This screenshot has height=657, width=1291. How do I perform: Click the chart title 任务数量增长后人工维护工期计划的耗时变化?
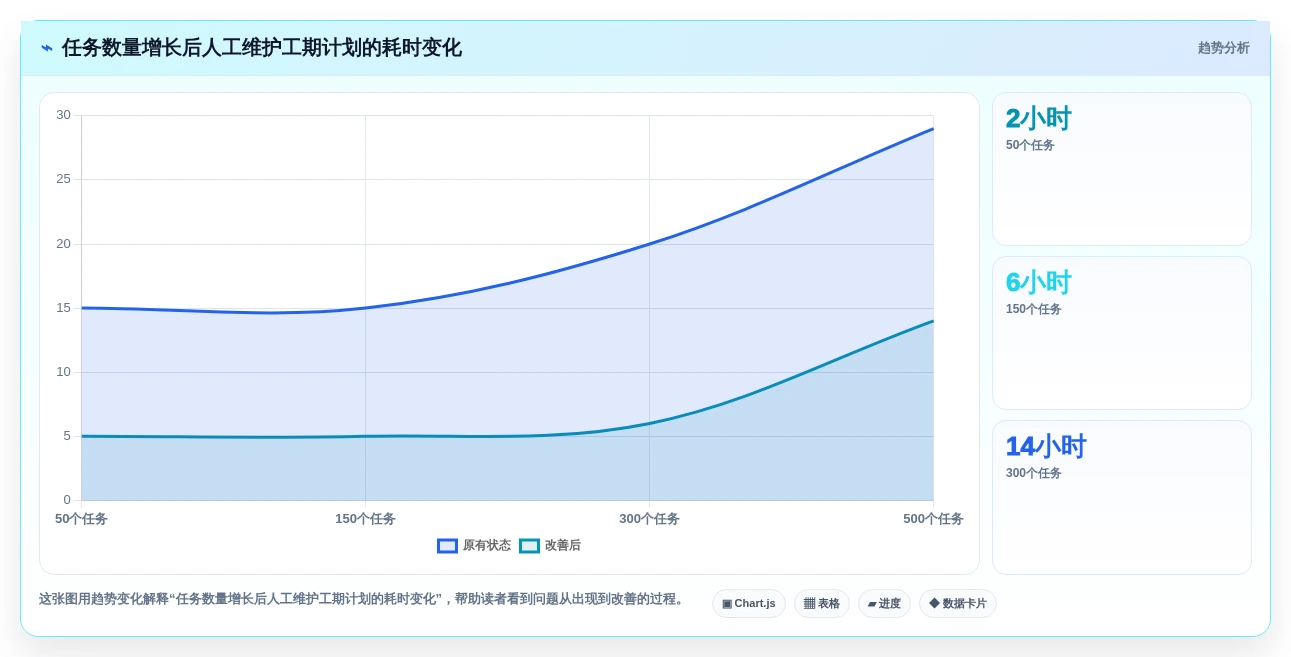point(262,48)
